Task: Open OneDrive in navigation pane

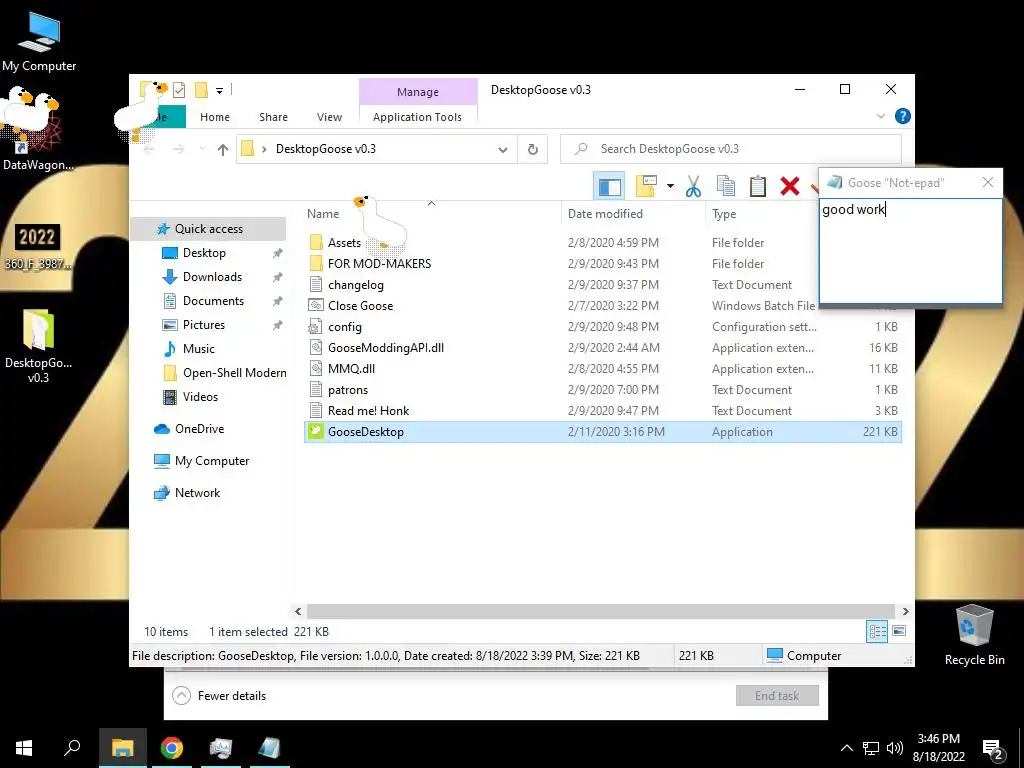Action: pos(199,429)
